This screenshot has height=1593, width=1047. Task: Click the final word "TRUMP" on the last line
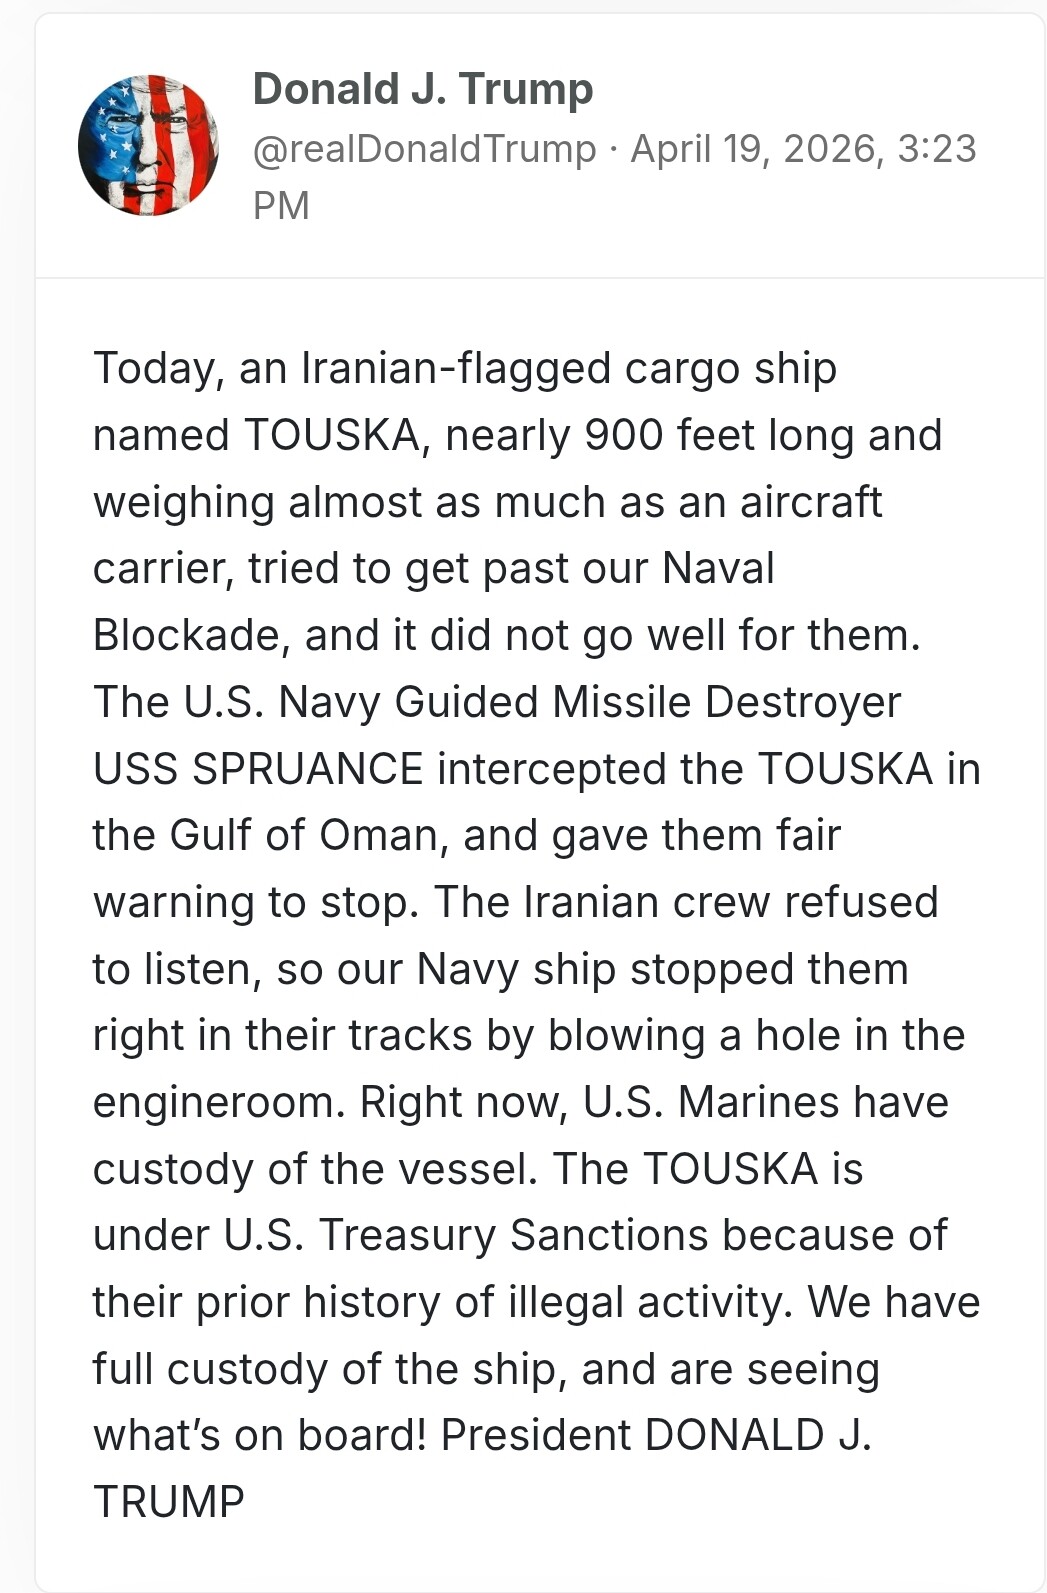click(168, 1502)
